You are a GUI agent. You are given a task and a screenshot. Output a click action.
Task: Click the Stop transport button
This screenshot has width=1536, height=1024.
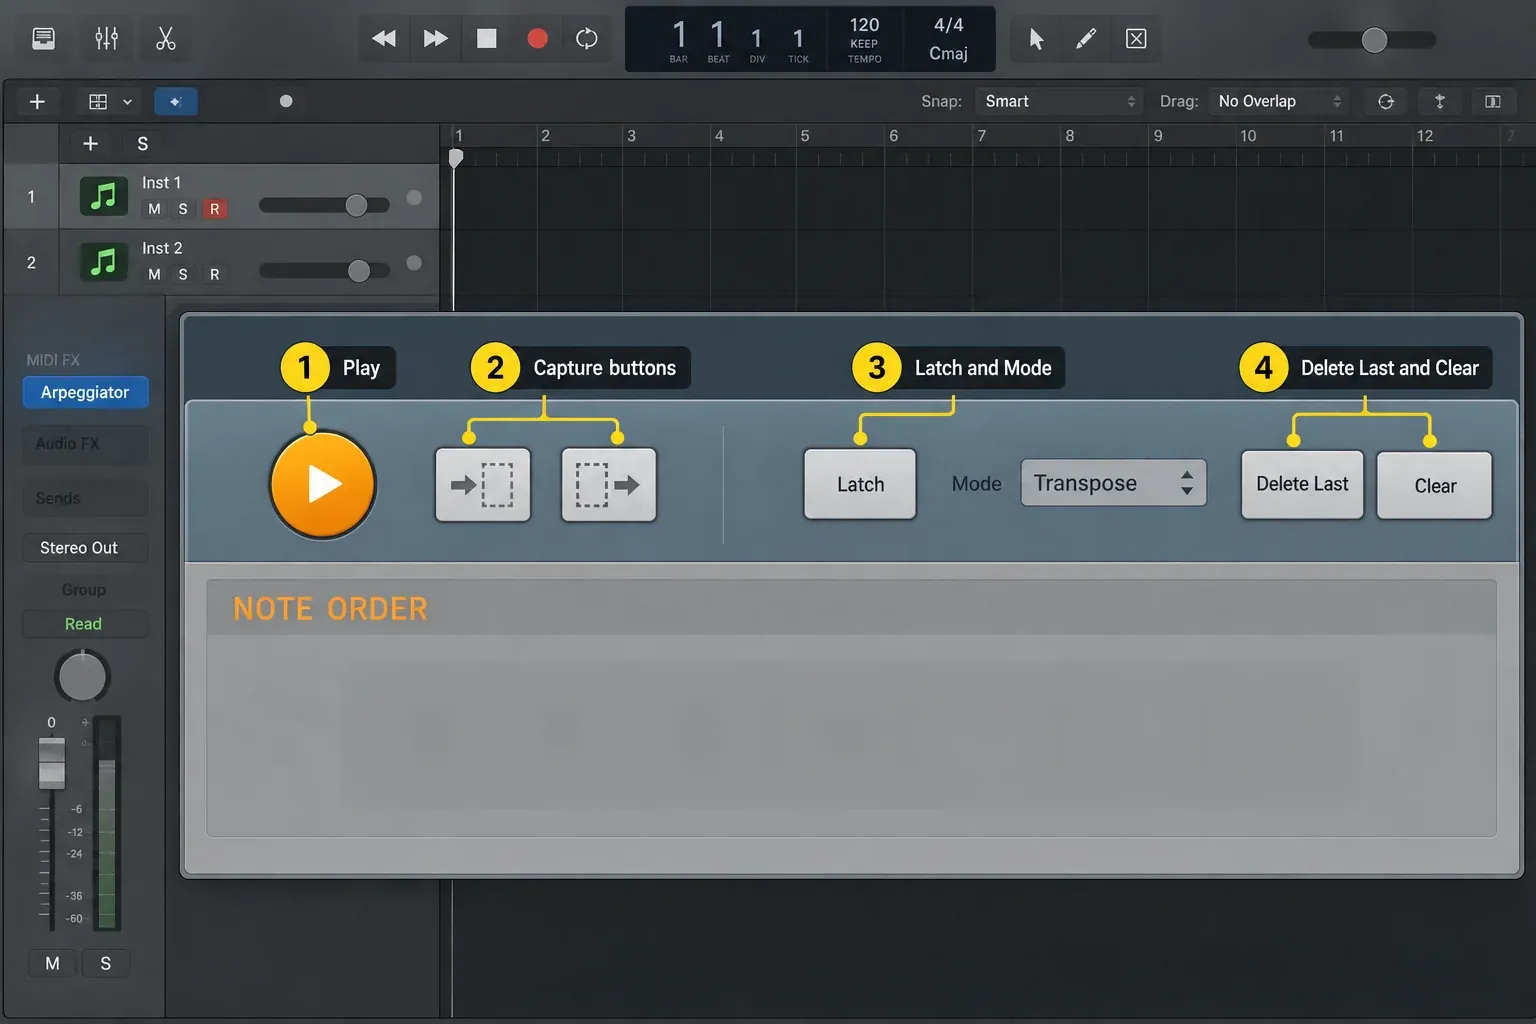(x=487, y=39)
